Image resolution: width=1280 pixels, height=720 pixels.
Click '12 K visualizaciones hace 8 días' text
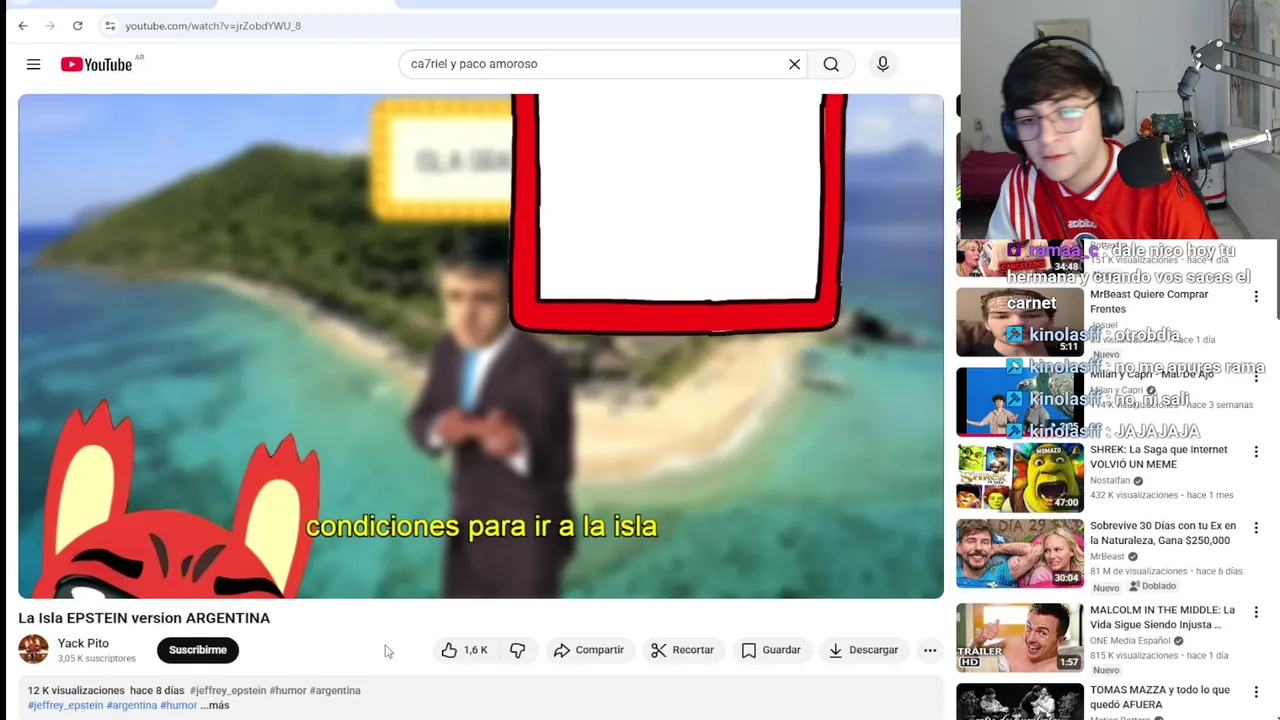[106, 690]
